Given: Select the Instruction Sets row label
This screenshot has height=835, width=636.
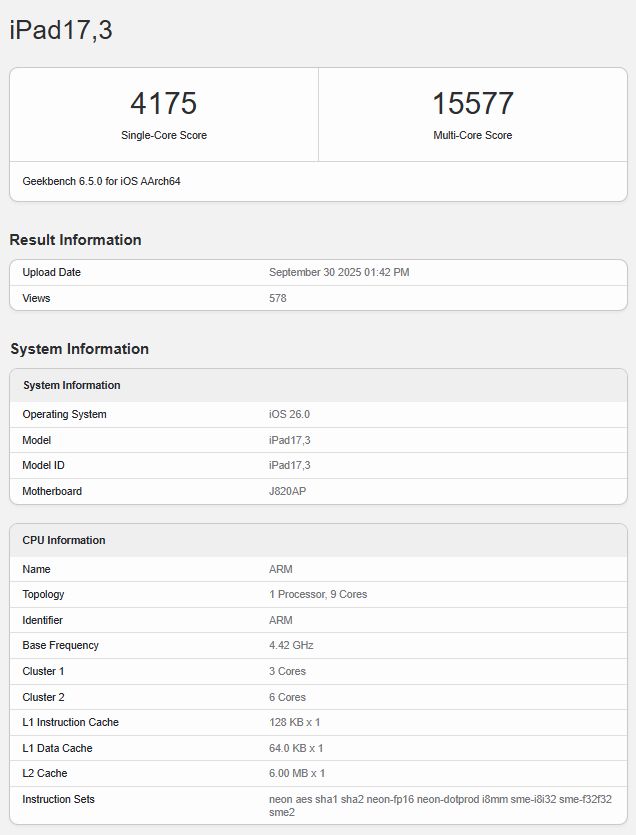Looking at the screenshot, I should pyautogui.click(x=58, y=799).
